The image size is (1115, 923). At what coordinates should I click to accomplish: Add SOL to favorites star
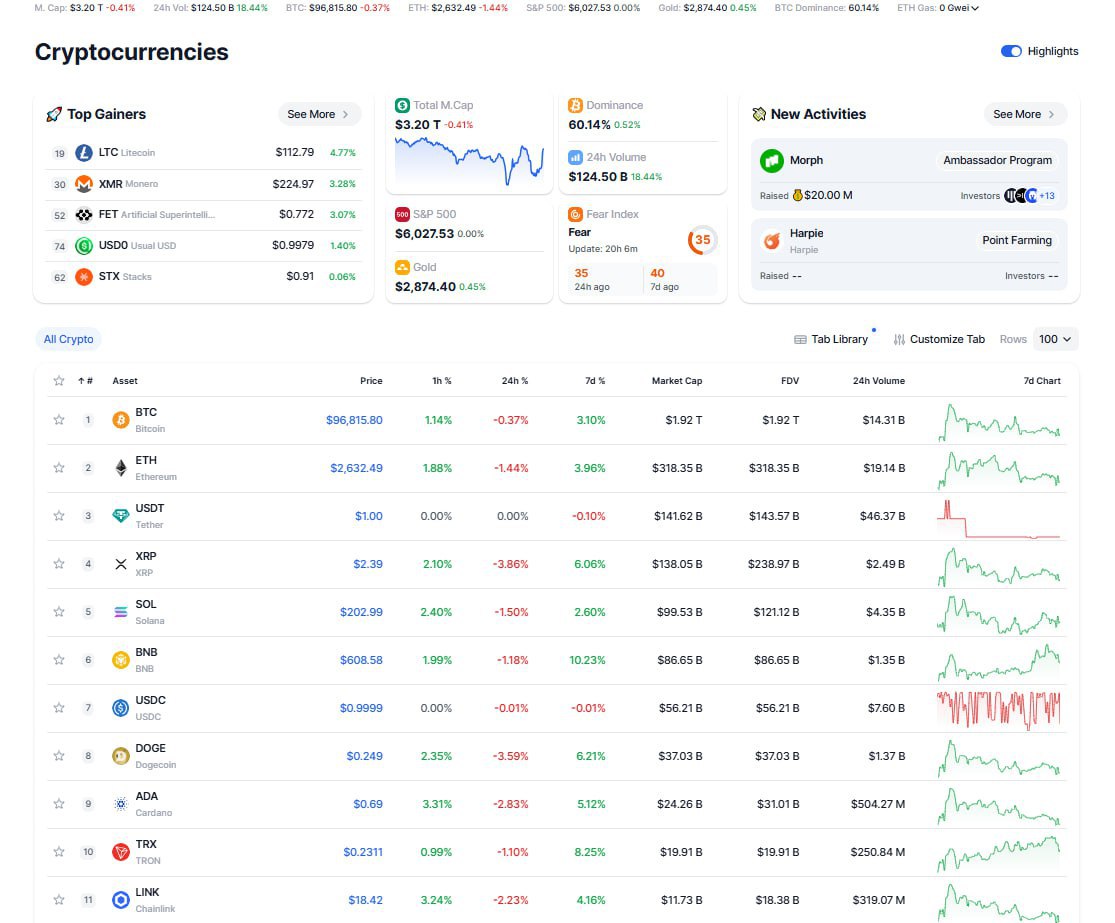click(59, 612)
